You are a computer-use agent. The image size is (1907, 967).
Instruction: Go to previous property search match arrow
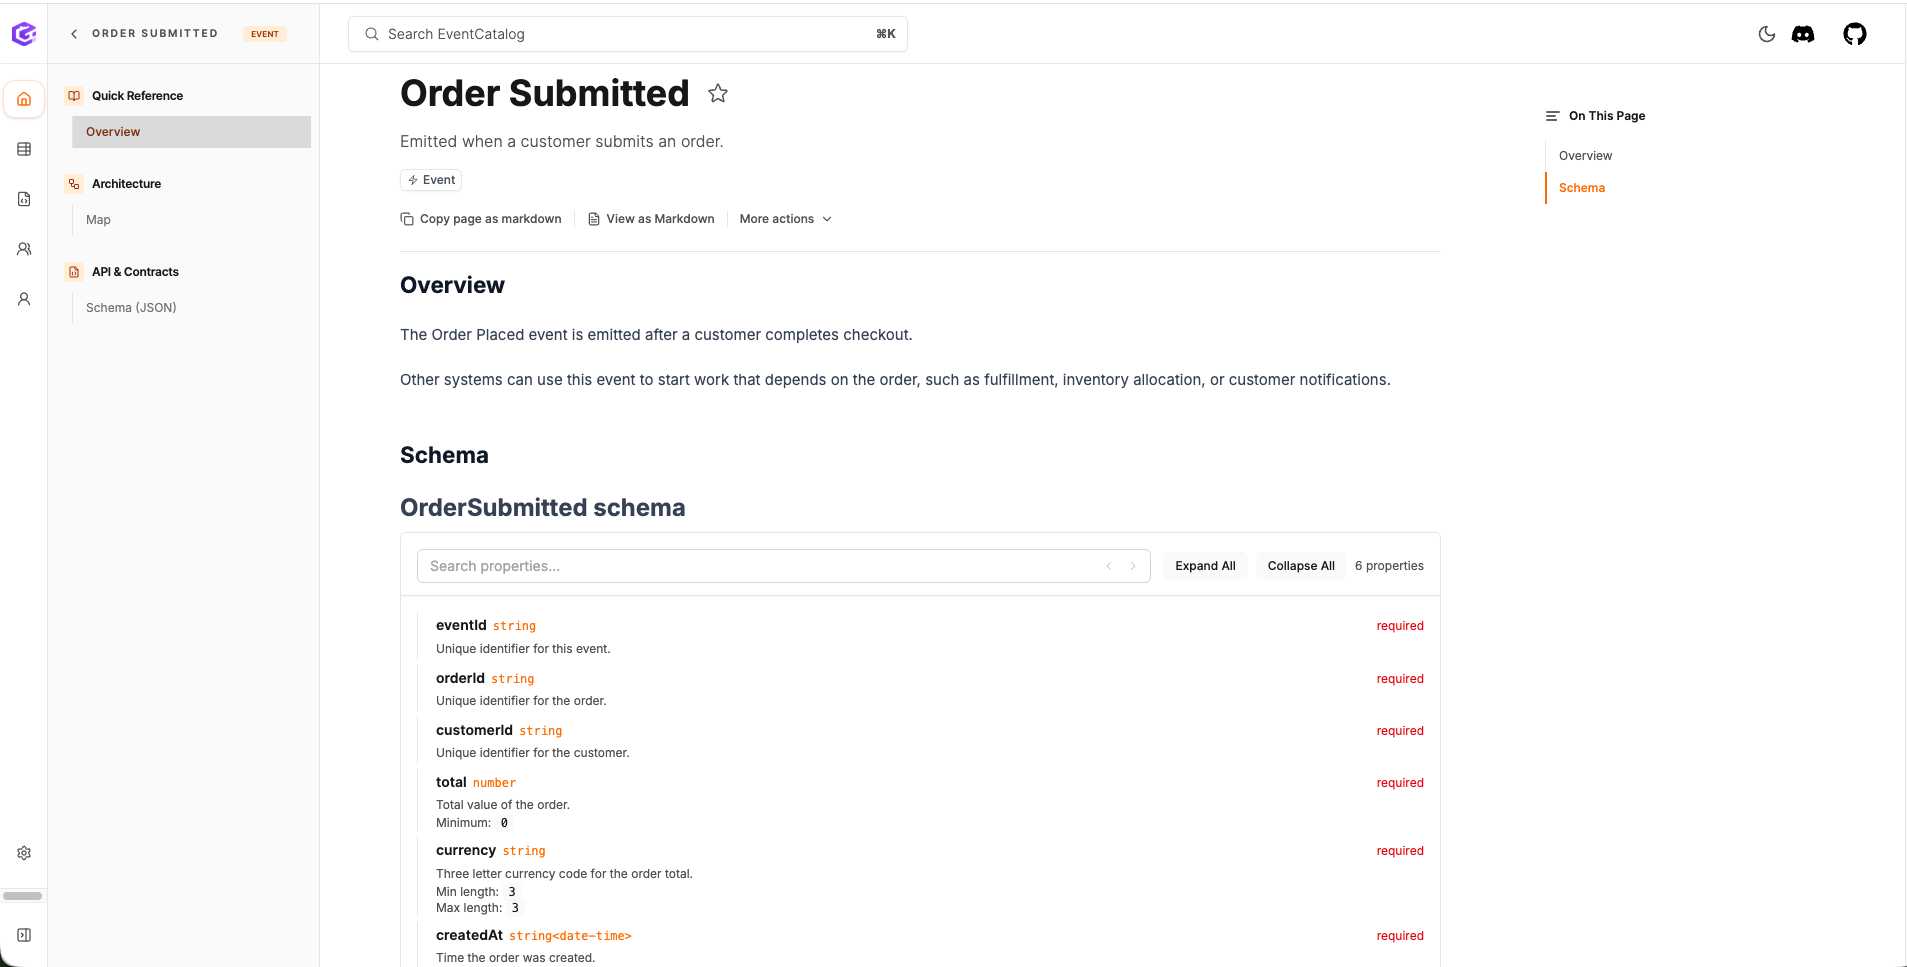click(x=1109, y=566)
